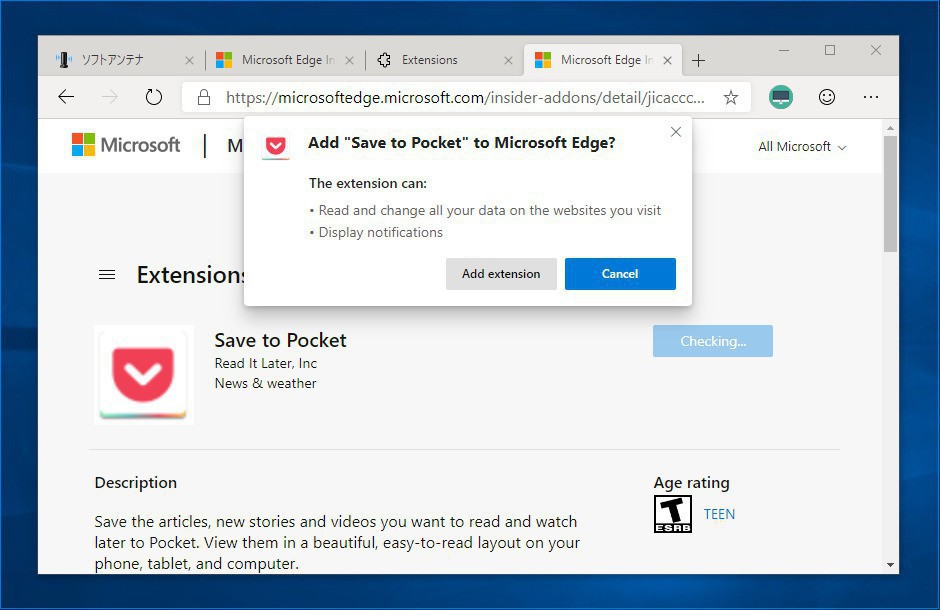Image resolution: width=940 pixels, height=610 pixels.
Task: Open the Settings and more ellipsis menu
Action: 870,96
